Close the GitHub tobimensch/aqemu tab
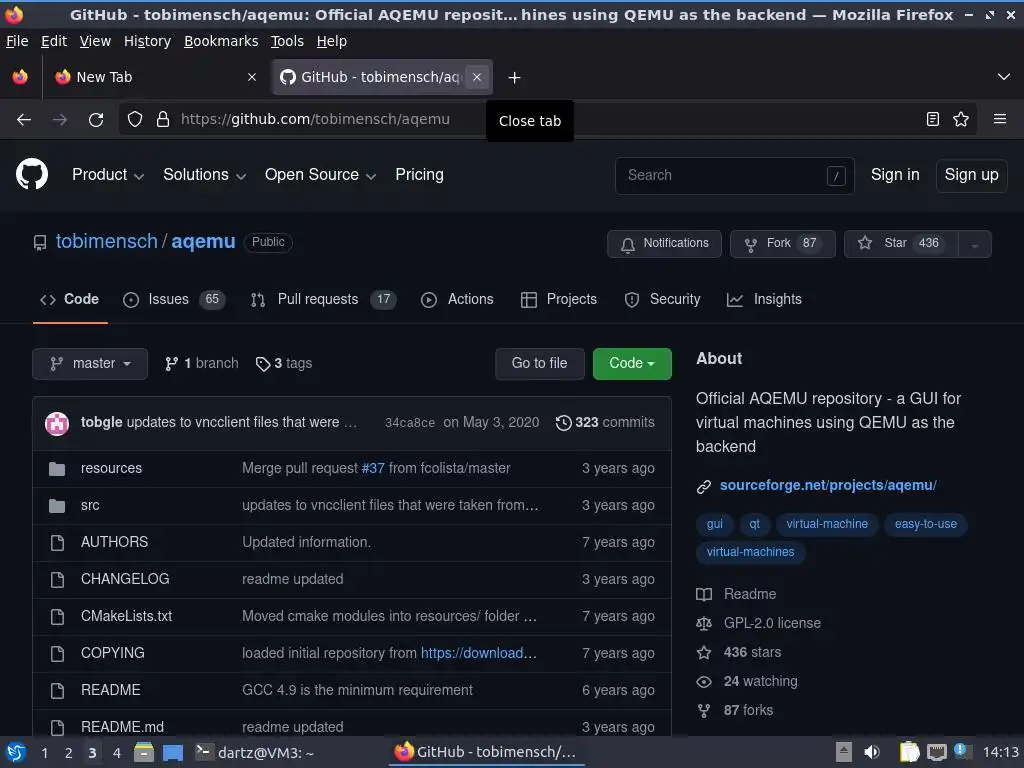This screenshot has width=1024, height=768. pos(477,77)
